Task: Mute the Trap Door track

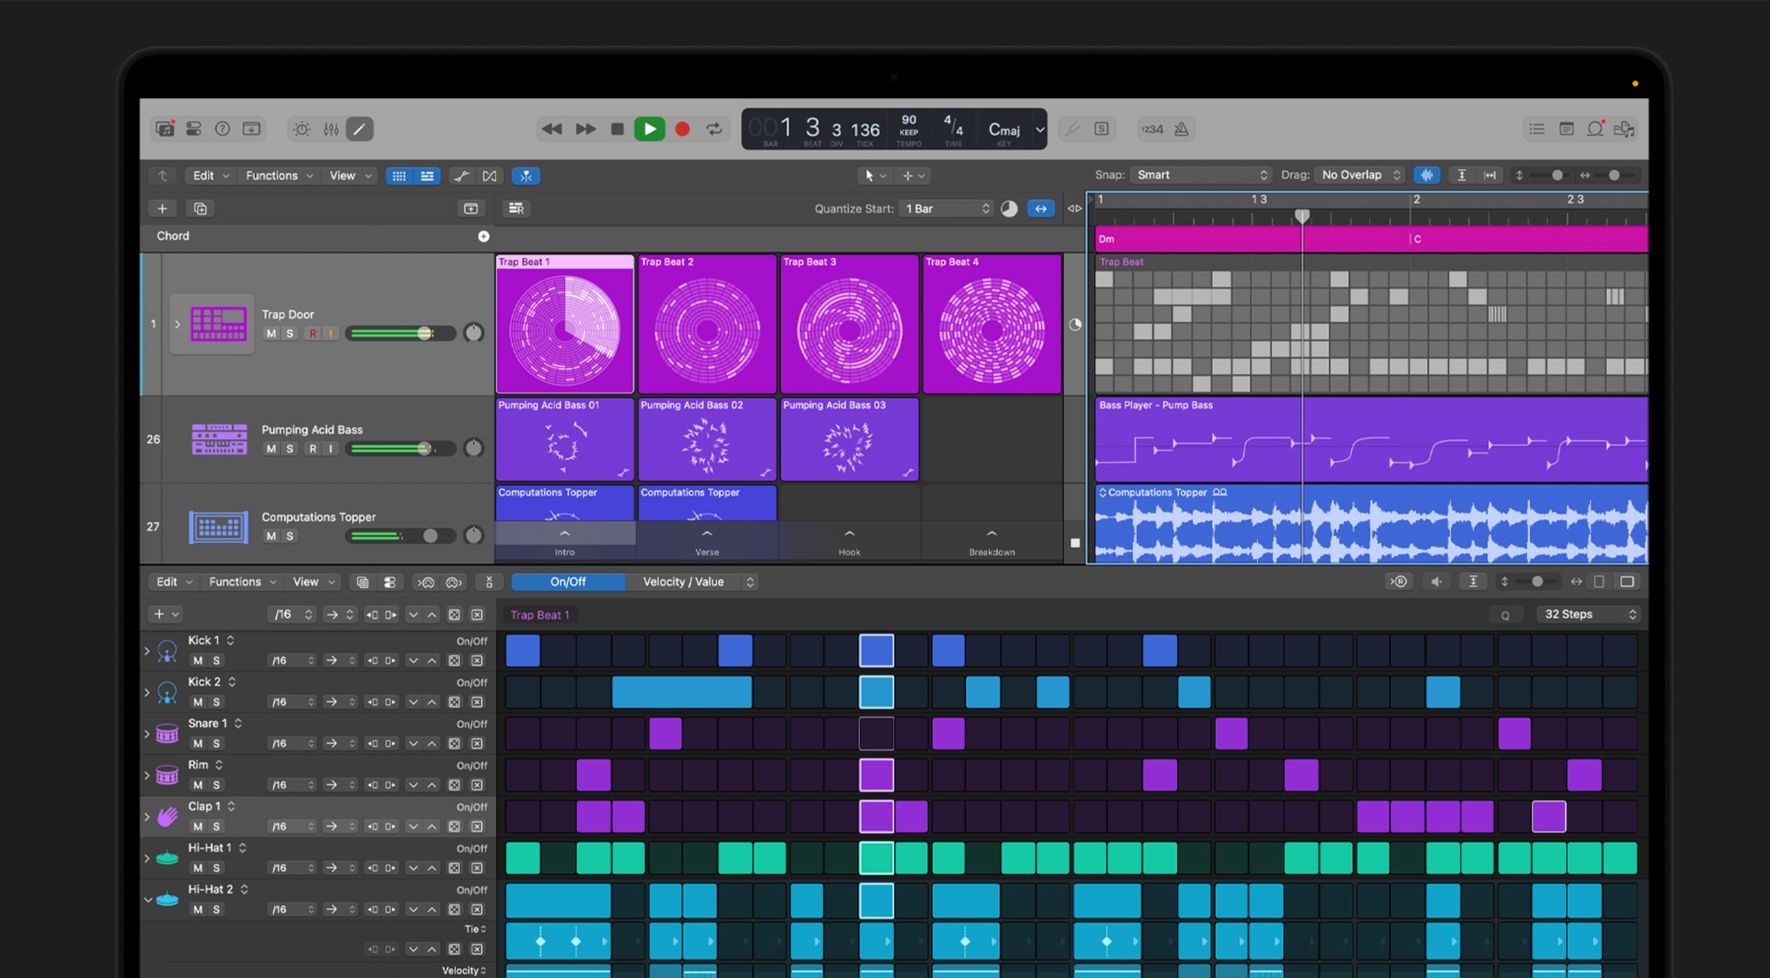Action: coord(271,334)
